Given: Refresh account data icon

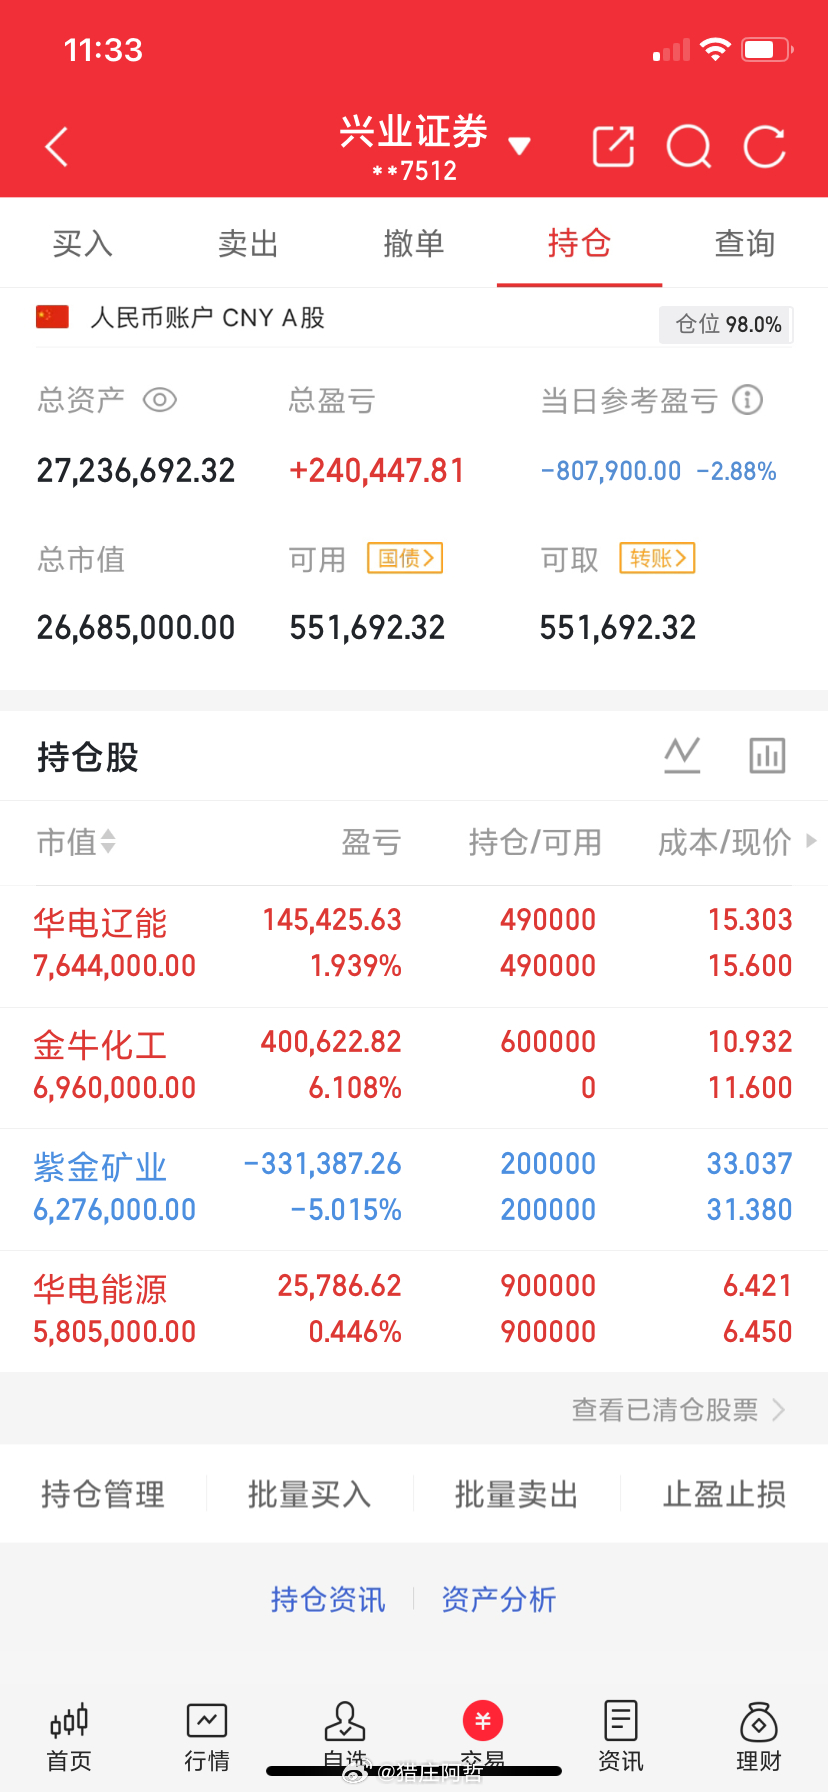Looking at the screenshot, I should pyautogui.click(x=765, y=147).
